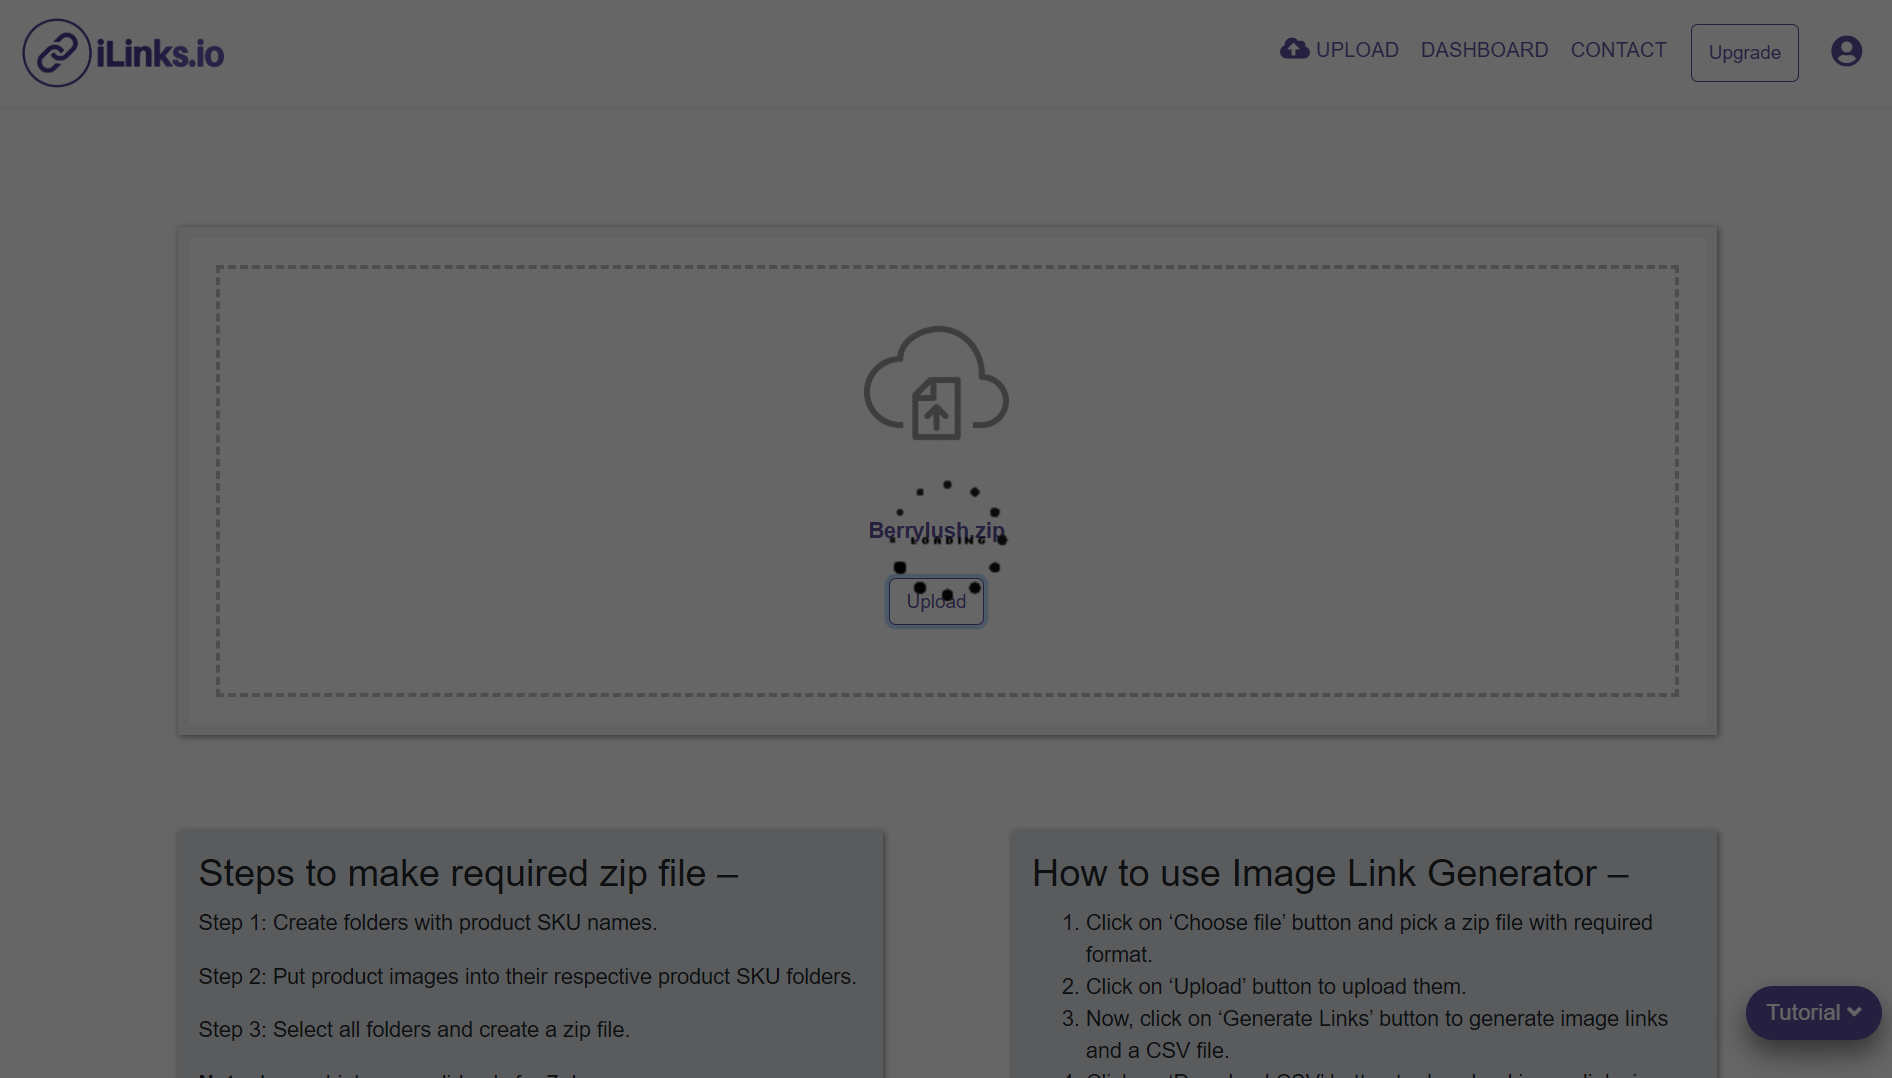
Task: Go to the DASHBOARD page
Action: 1484,49
